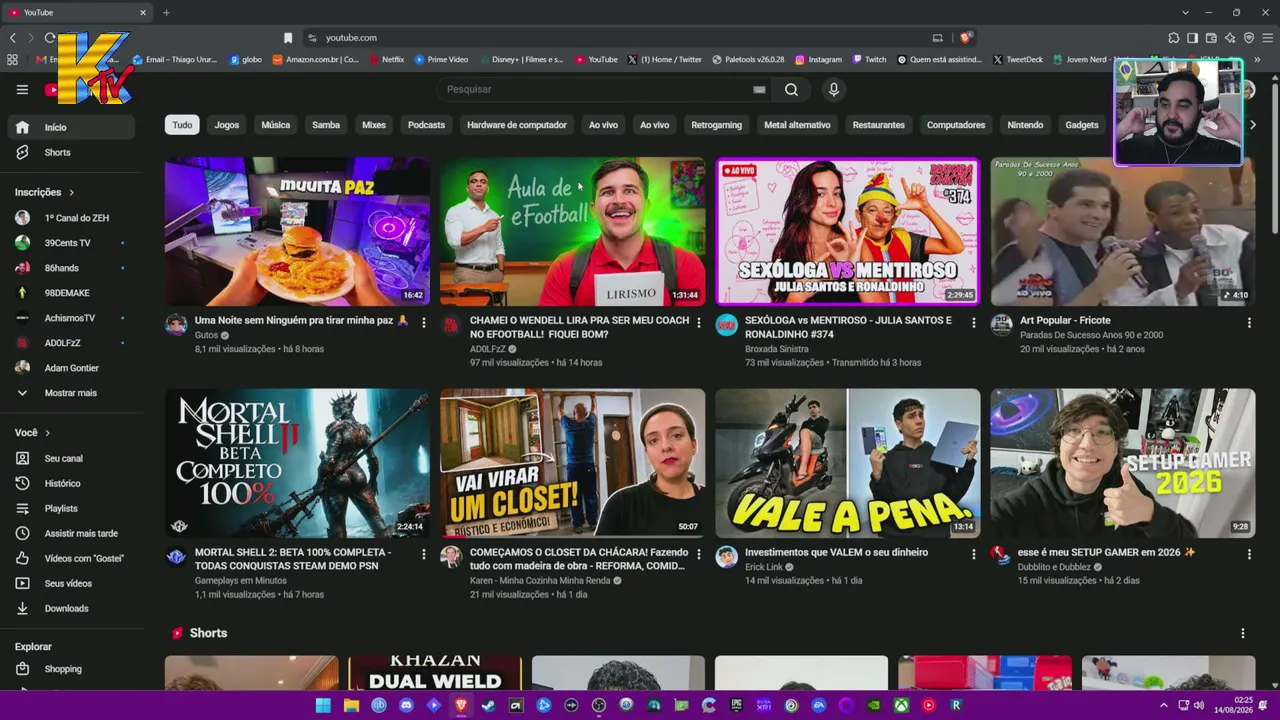This screenshot has width=1280, height=720.
Task: Open Shopping under Explorar
Action: (70, 669)
